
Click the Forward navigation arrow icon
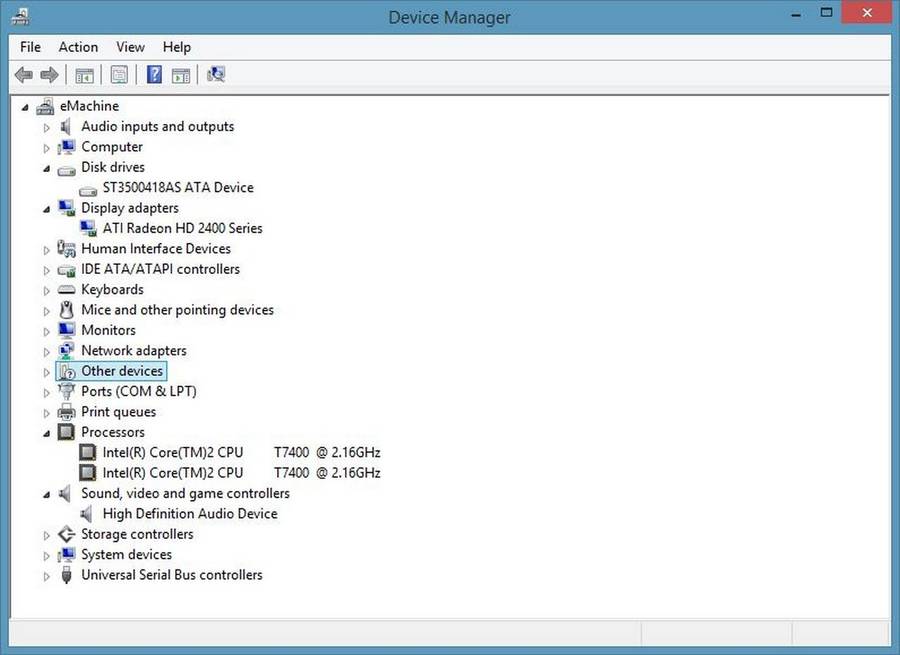[48, 74]
